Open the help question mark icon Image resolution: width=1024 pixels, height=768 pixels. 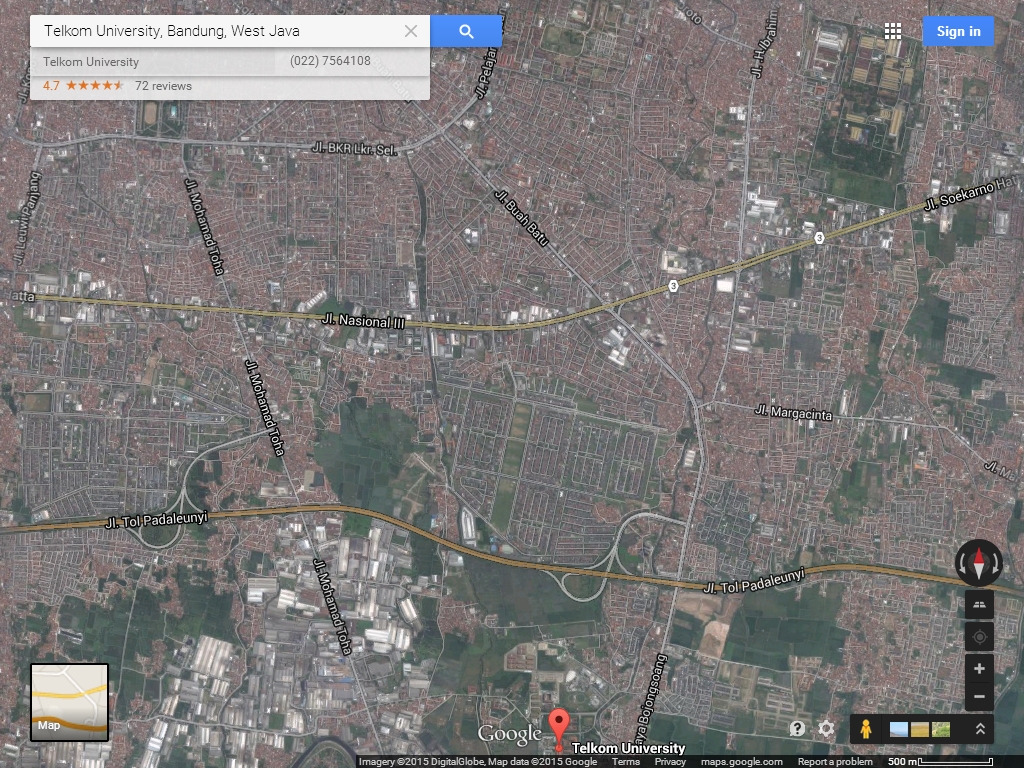coord(797,728)
